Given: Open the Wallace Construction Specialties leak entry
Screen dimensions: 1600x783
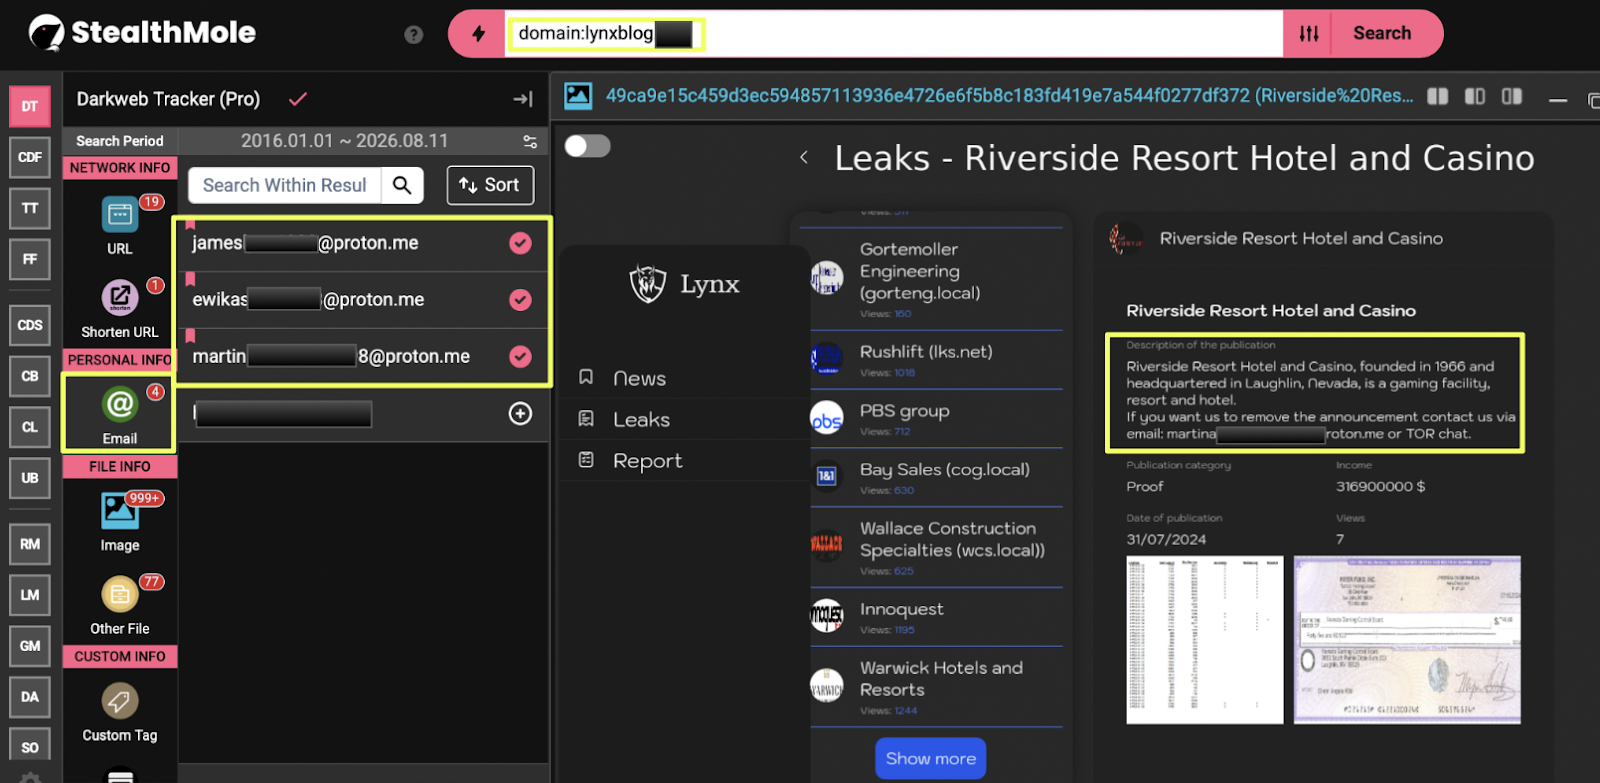Looking at the screenshot, I should click(936, 547).
